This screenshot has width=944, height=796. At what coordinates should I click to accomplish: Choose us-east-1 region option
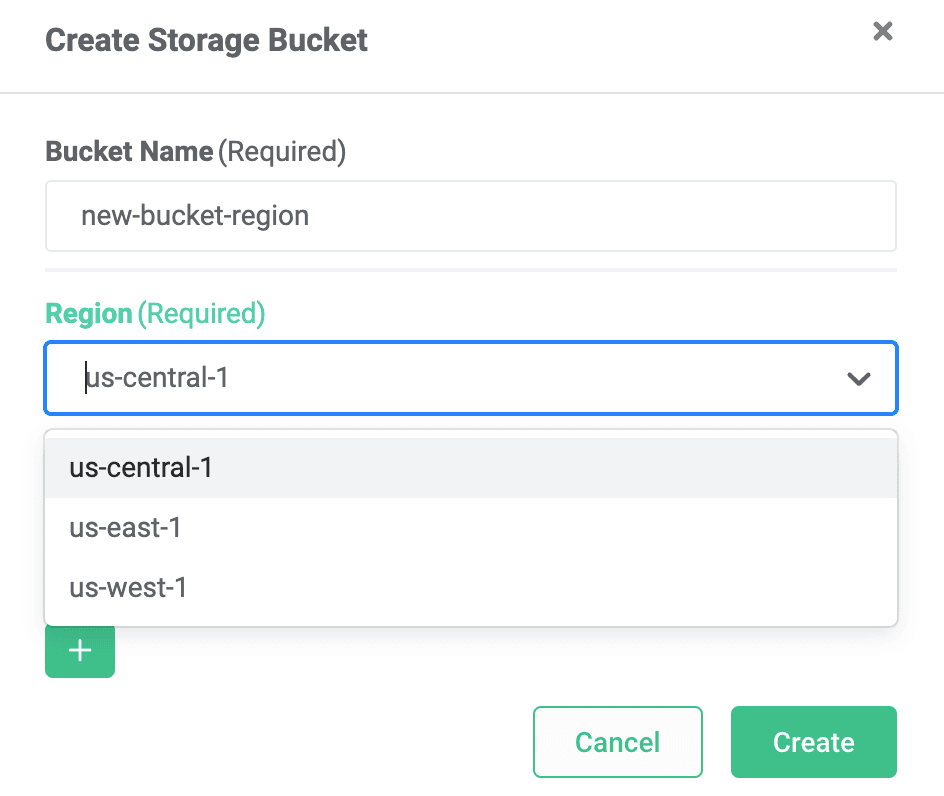pos(471,527)
